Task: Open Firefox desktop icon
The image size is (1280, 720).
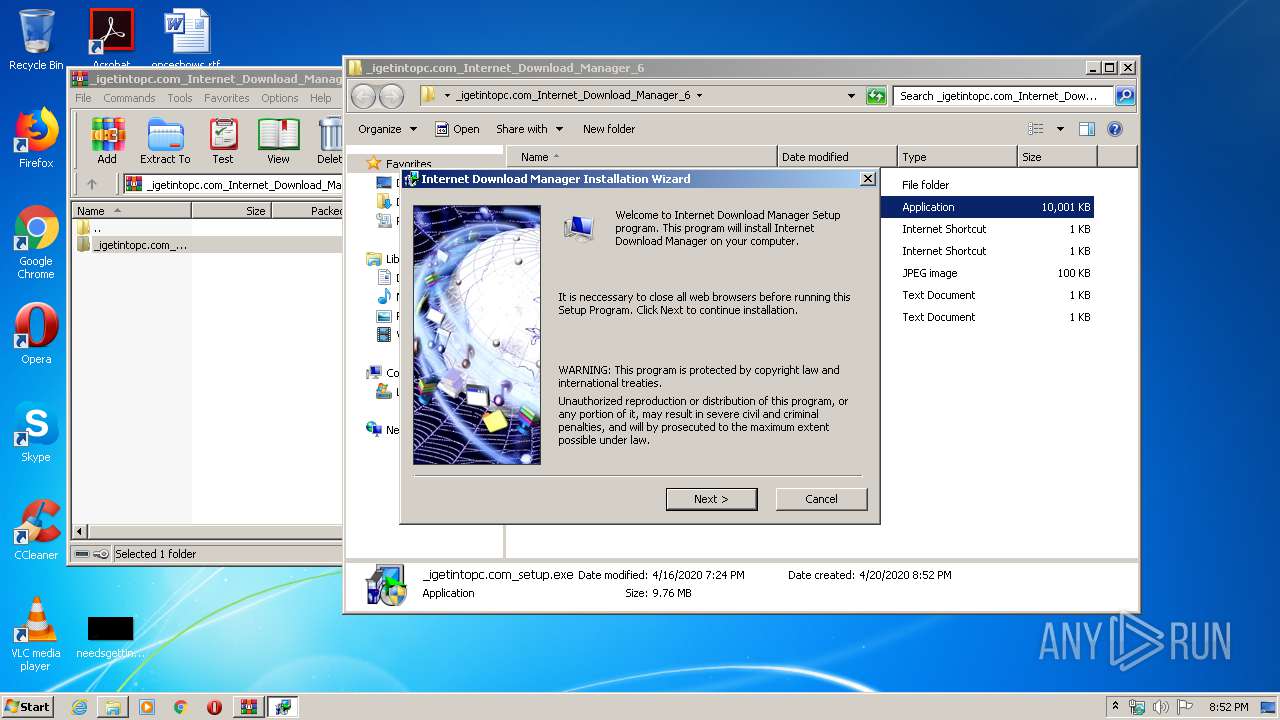Action: click(x=36, y=138)
